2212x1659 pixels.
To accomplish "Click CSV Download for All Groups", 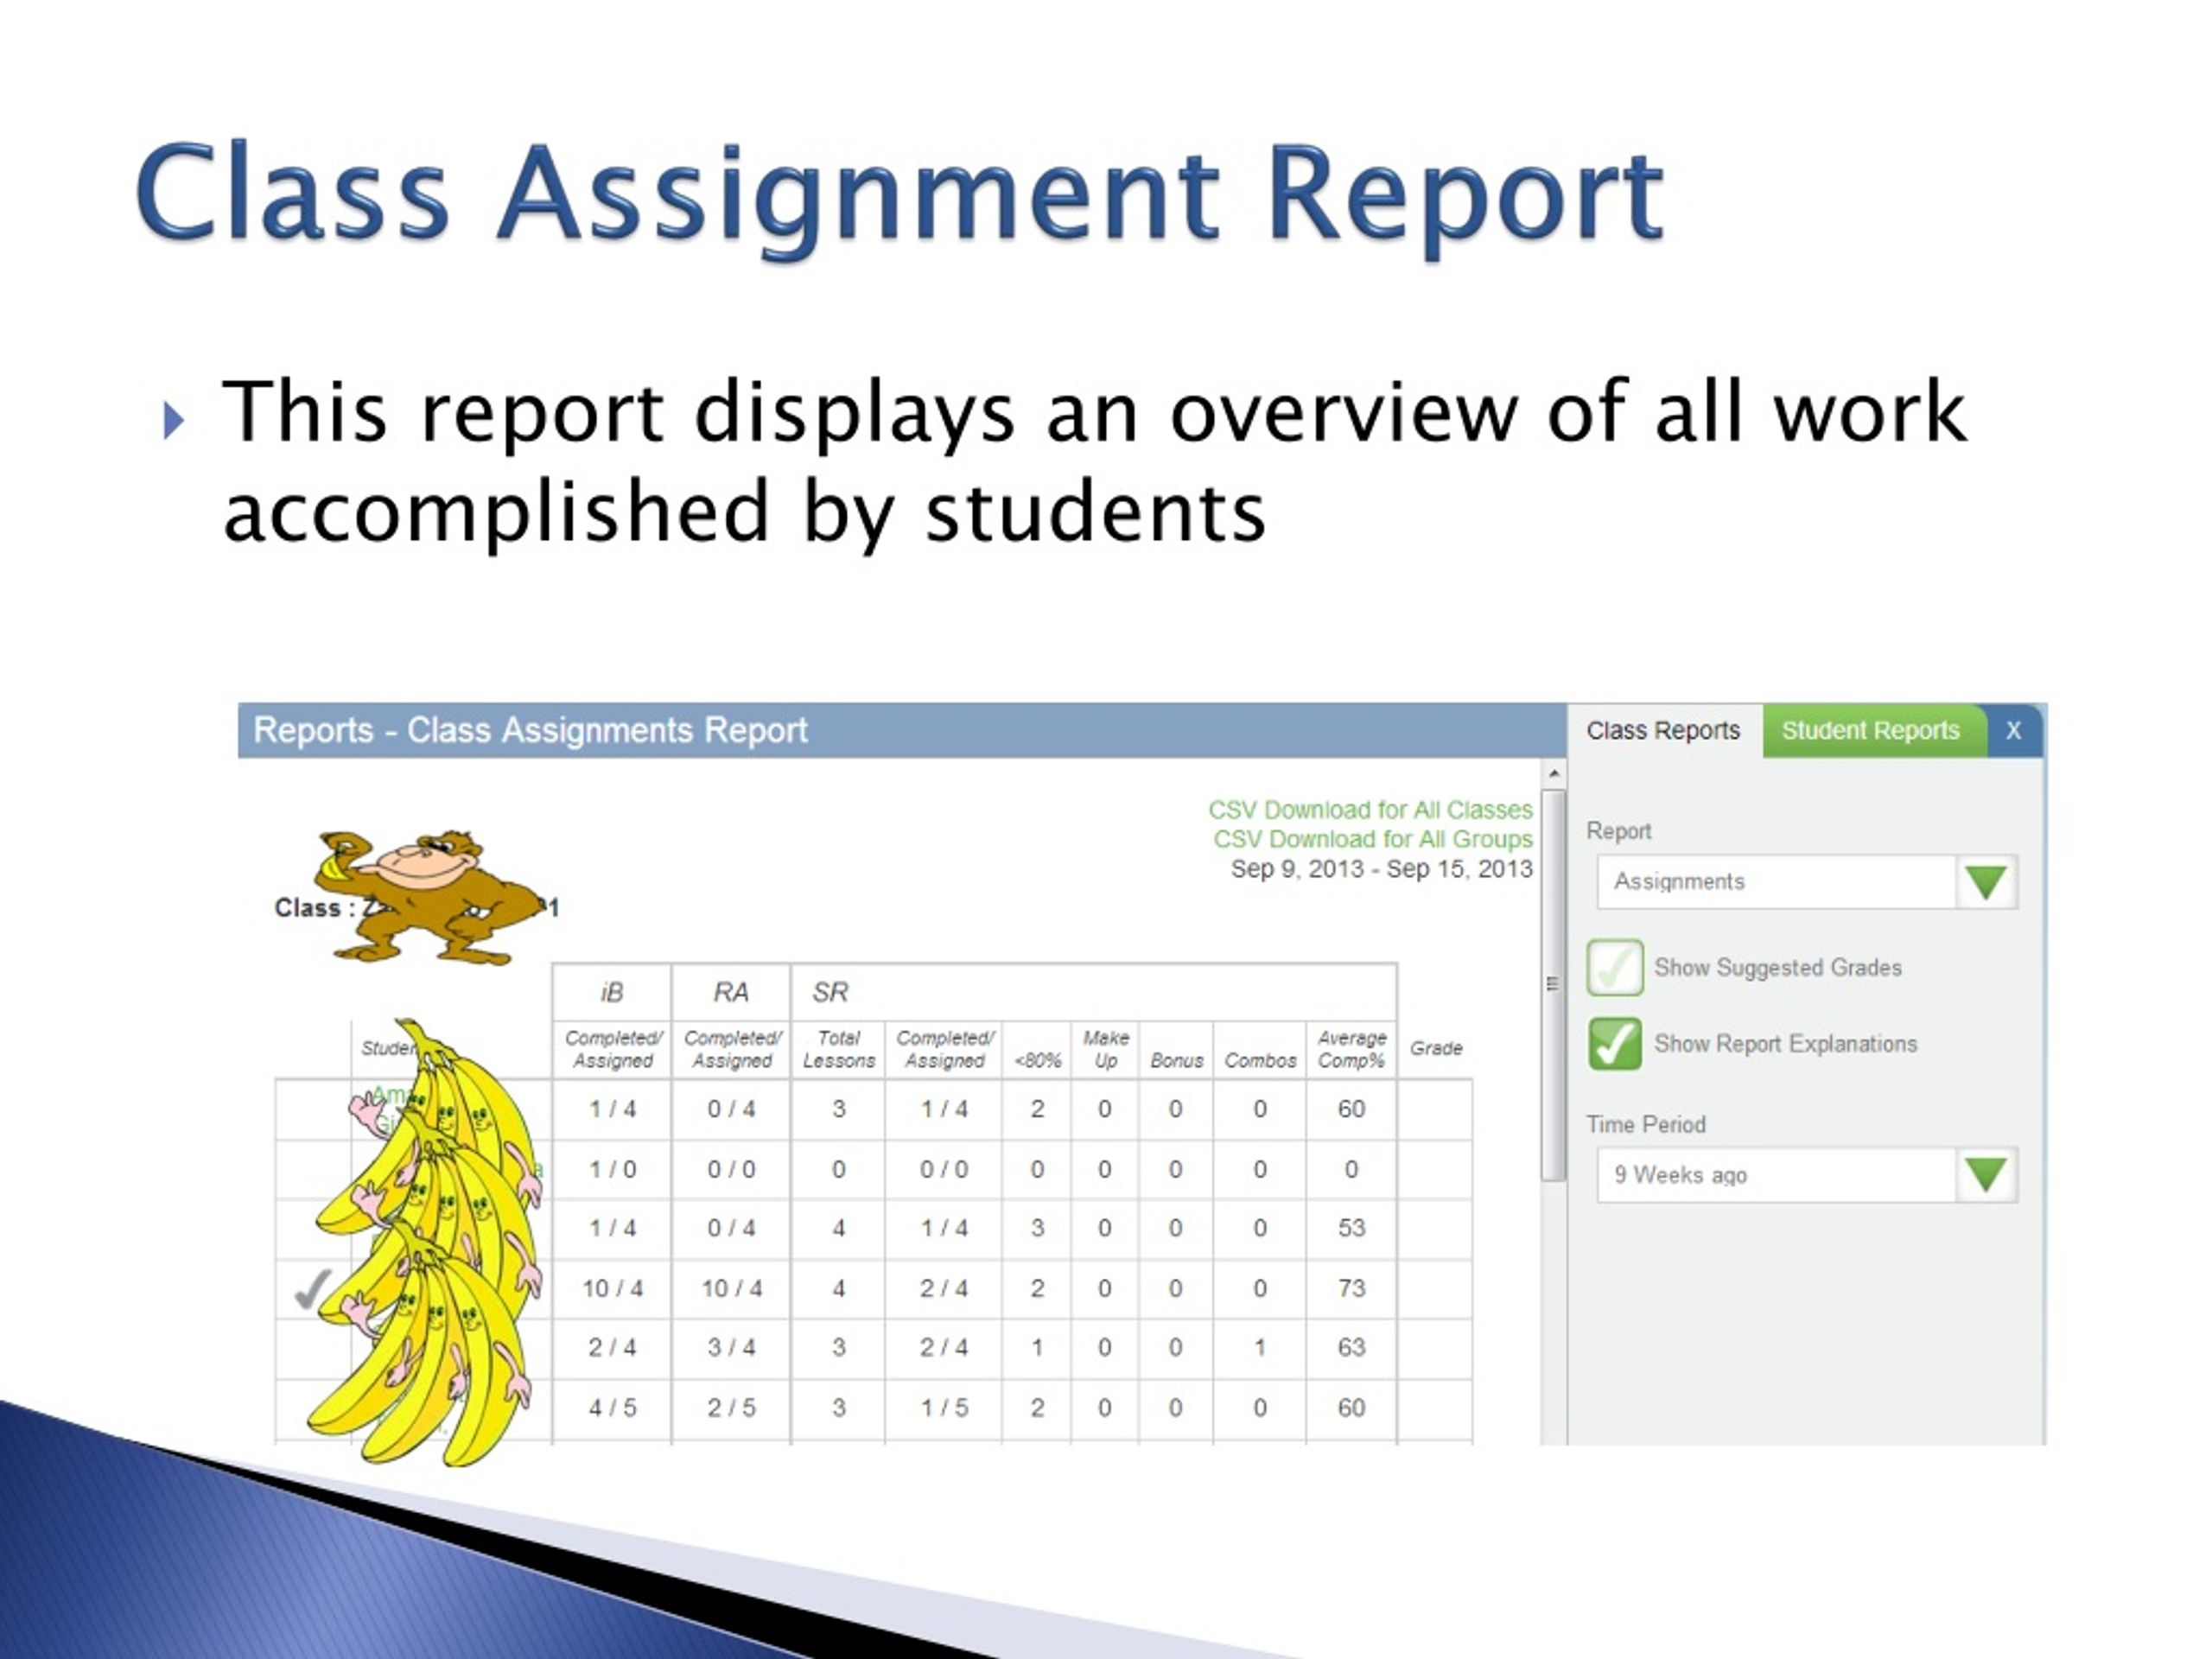I will (1373, 838).
